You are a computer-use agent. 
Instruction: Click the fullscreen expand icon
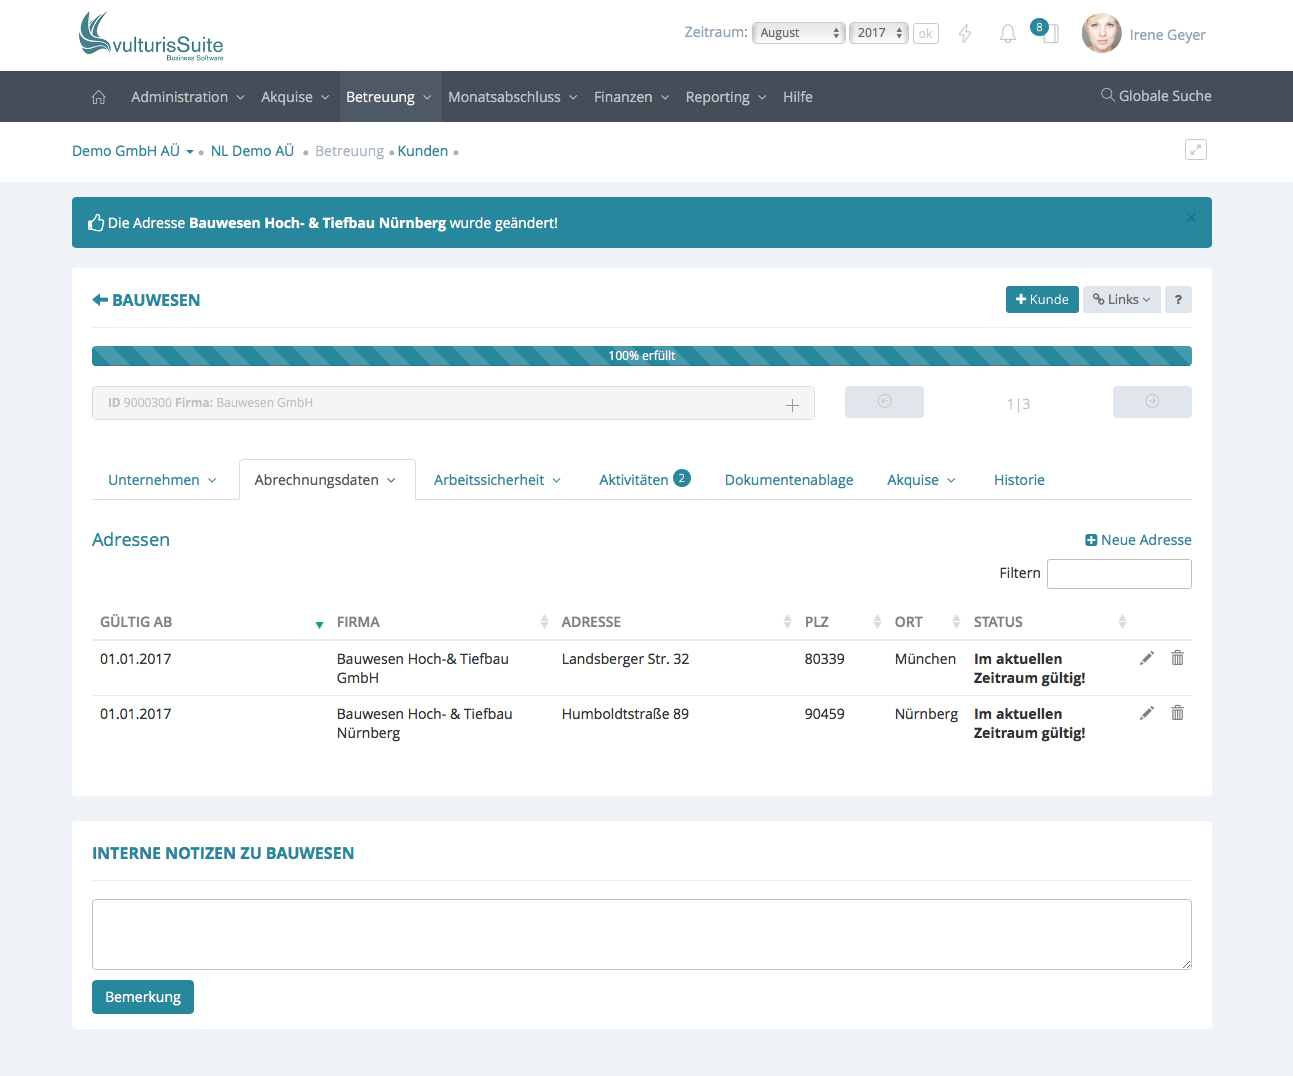(1195, 150)
